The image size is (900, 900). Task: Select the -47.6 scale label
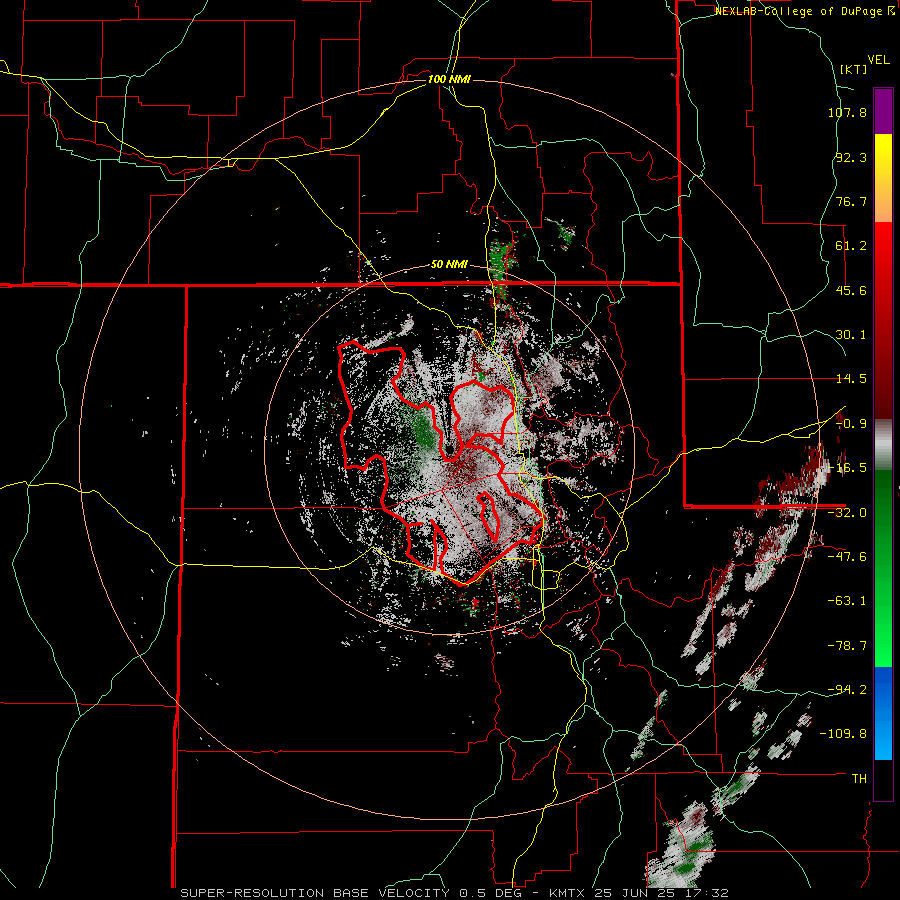pos(847,557)
